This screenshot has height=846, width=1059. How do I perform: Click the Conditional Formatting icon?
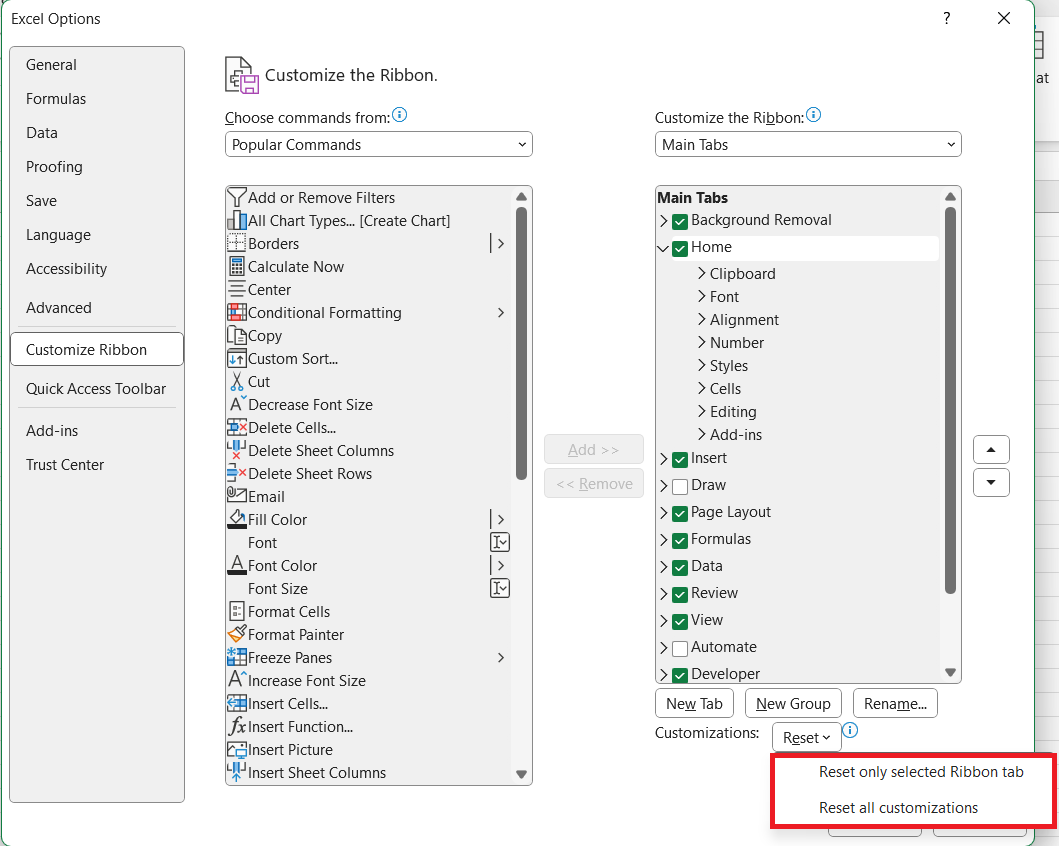click(236, 312)
